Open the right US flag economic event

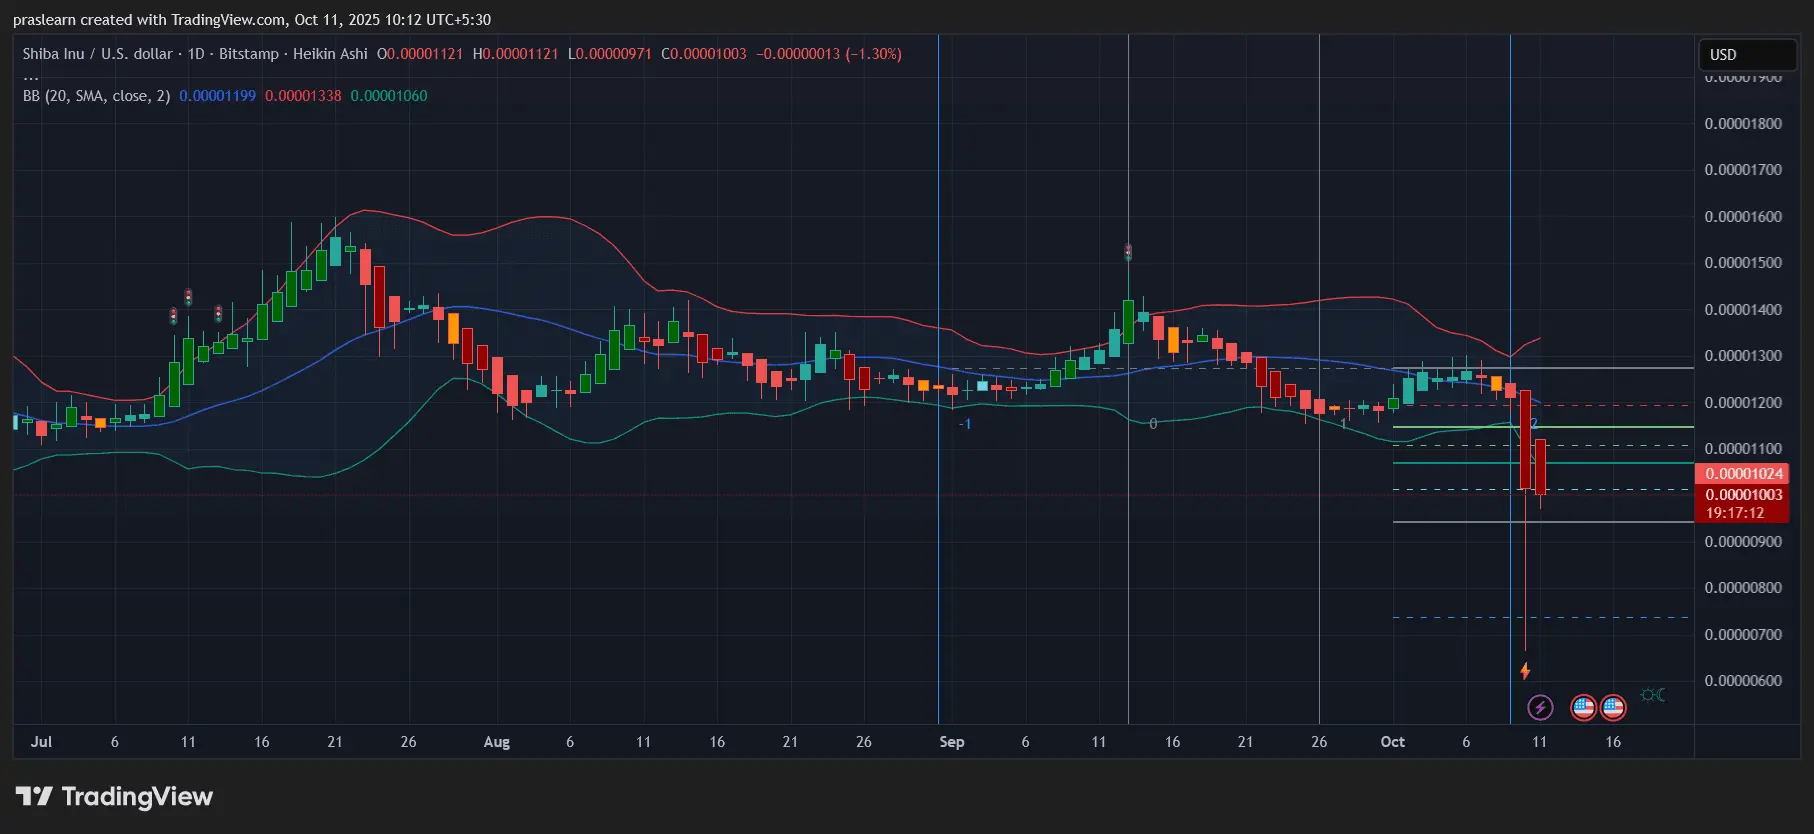point(1613,708)
